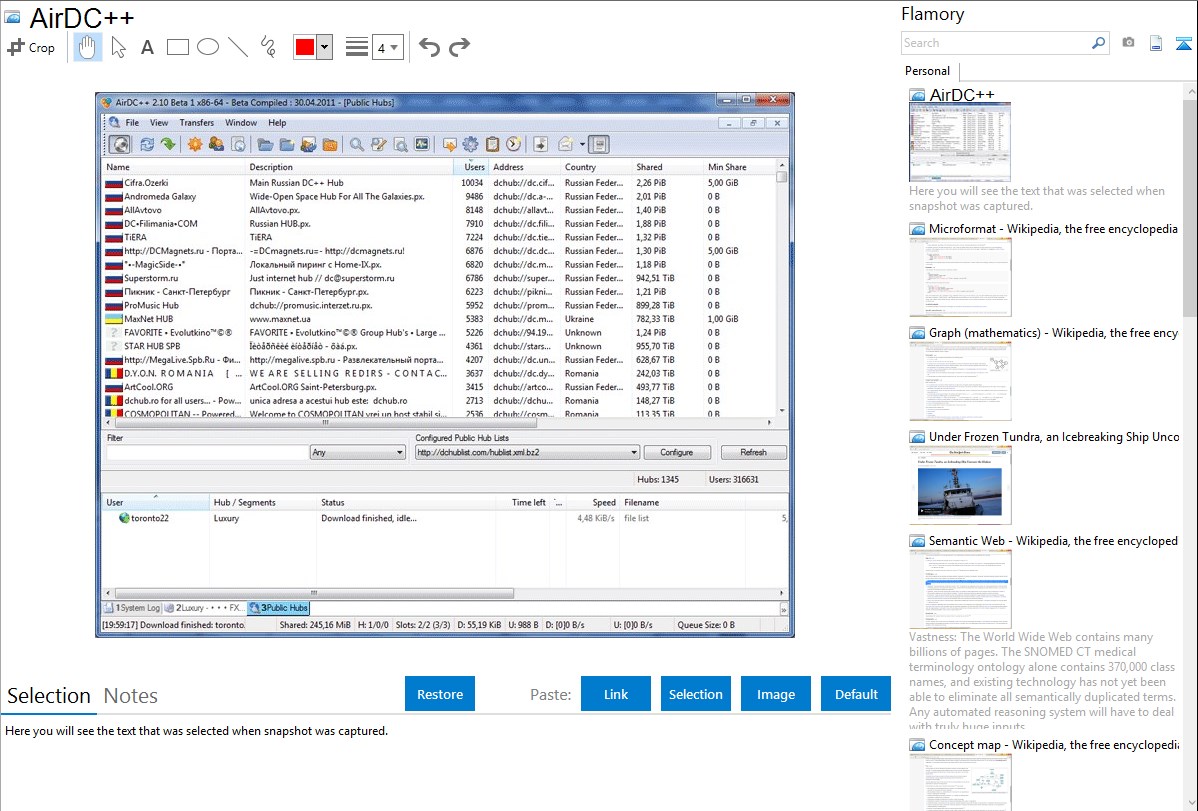This screenshot has height=811, width=1198.
Task: Redo the last annotation
Action: 459,47
